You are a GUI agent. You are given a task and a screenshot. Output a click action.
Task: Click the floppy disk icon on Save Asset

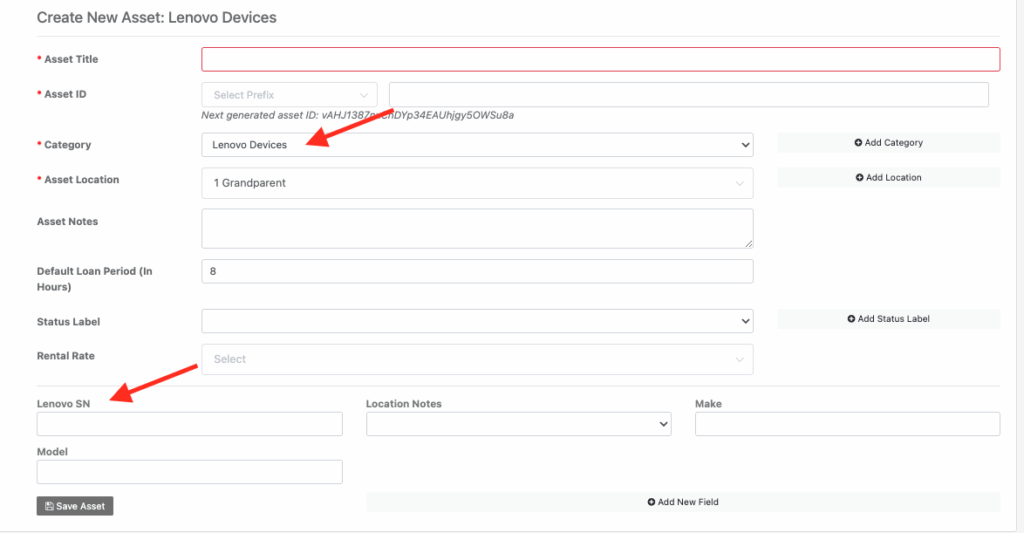[x=49, y=507]
